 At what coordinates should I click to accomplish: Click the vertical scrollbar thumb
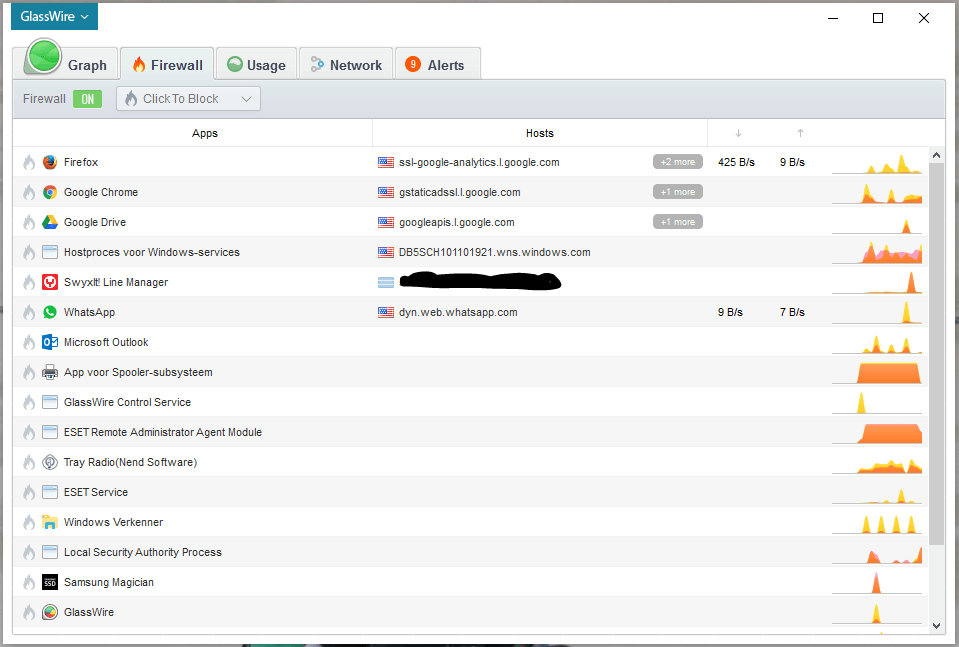pos(936,355)
